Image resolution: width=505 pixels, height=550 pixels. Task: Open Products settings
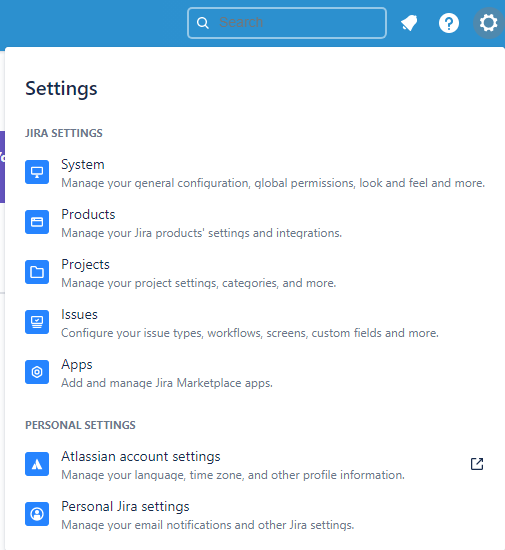point(255,222)
